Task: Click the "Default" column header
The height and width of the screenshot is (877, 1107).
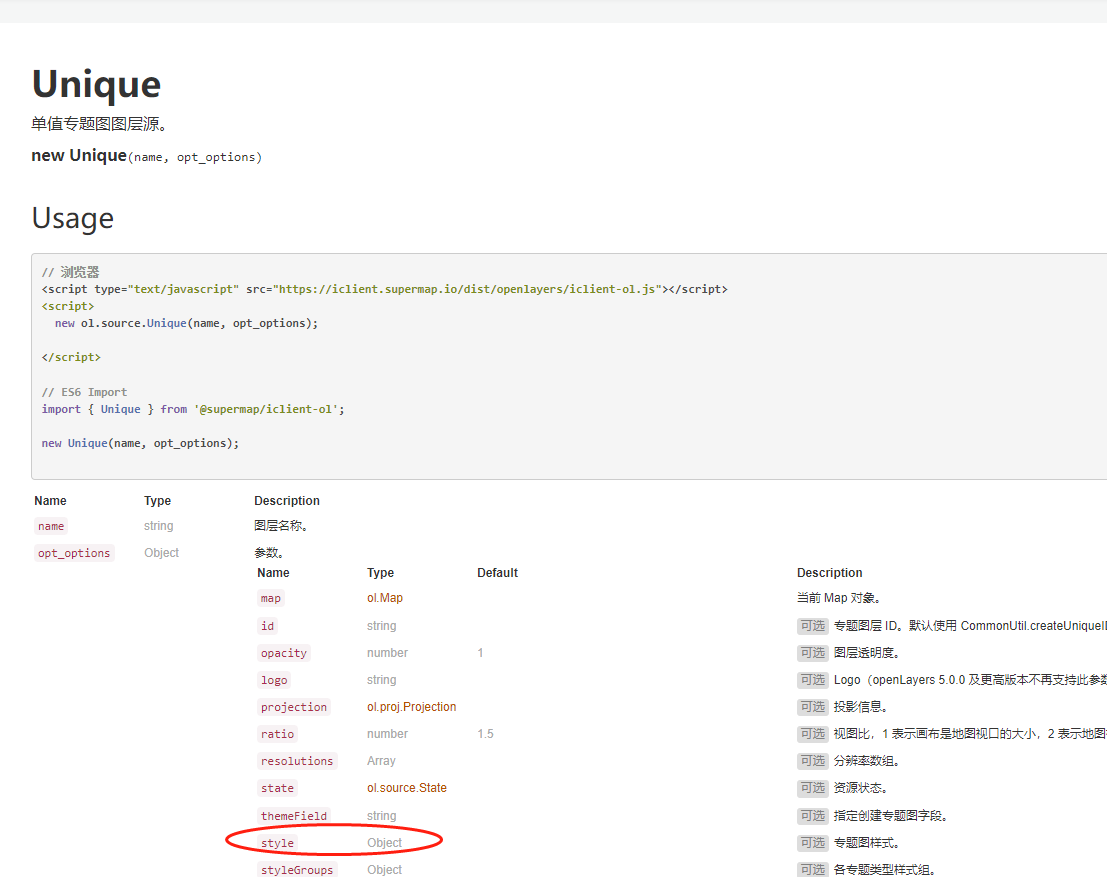Action: 498,573
